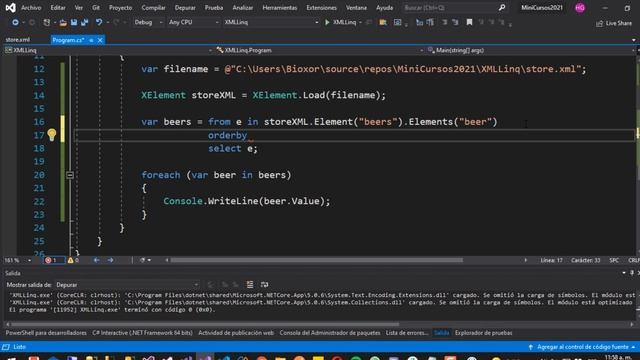Open the XMLLinq project navigation dropdown
640x360 pixels.
(x=108, y=50)
